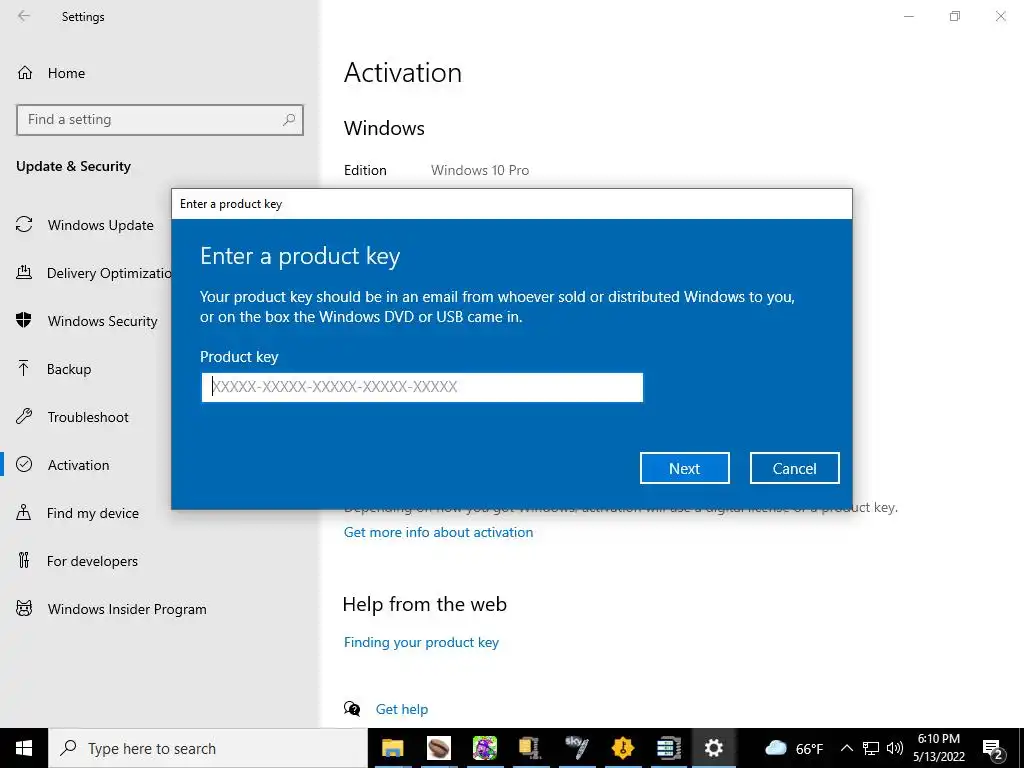Screen dimensions: 1024x768
Task: Click the Windows Insider cat icon
Action: 24,609
